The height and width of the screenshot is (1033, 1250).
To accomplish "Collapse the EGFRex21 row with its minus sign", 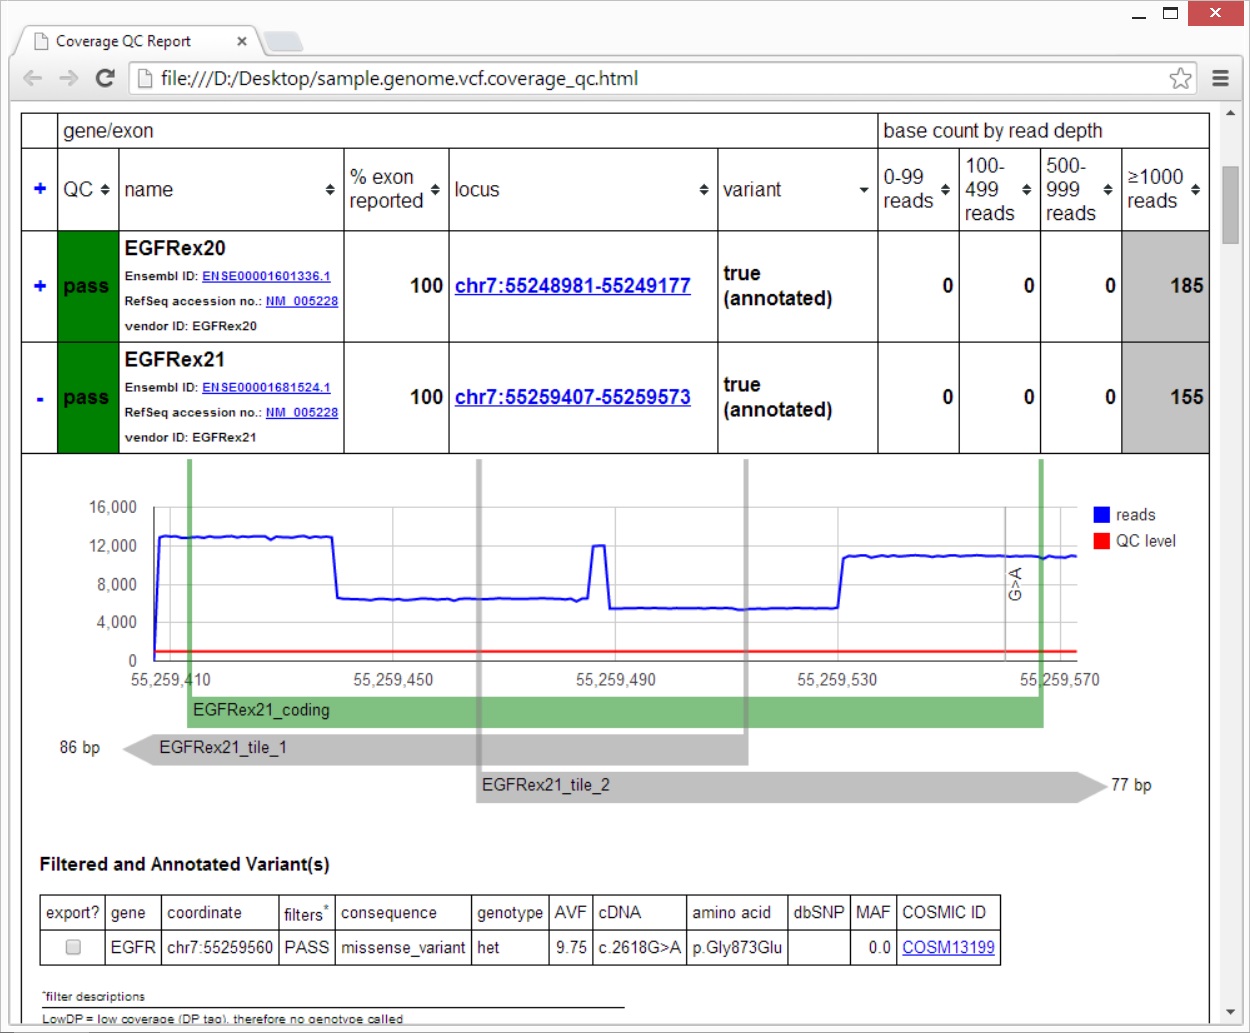I will point(38,397).
